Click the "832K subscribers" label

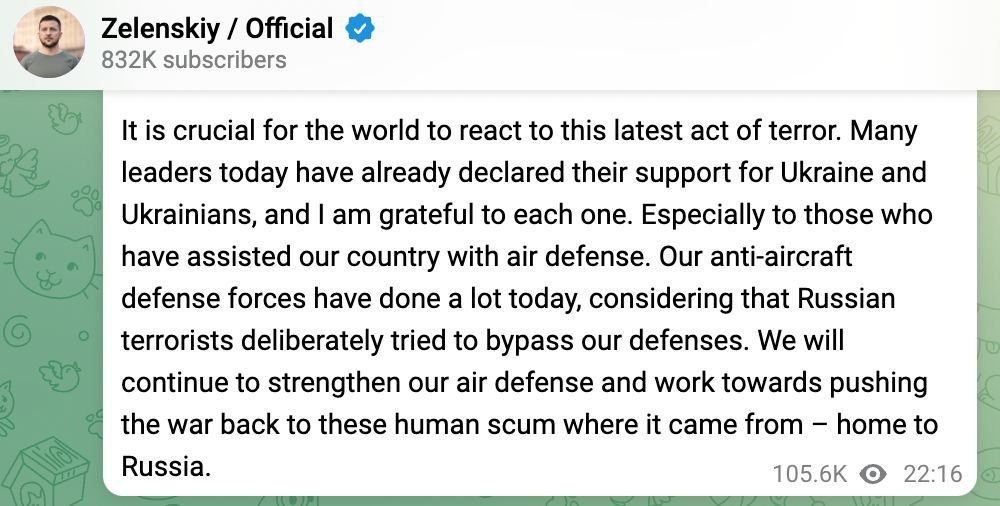pos(193,60)
